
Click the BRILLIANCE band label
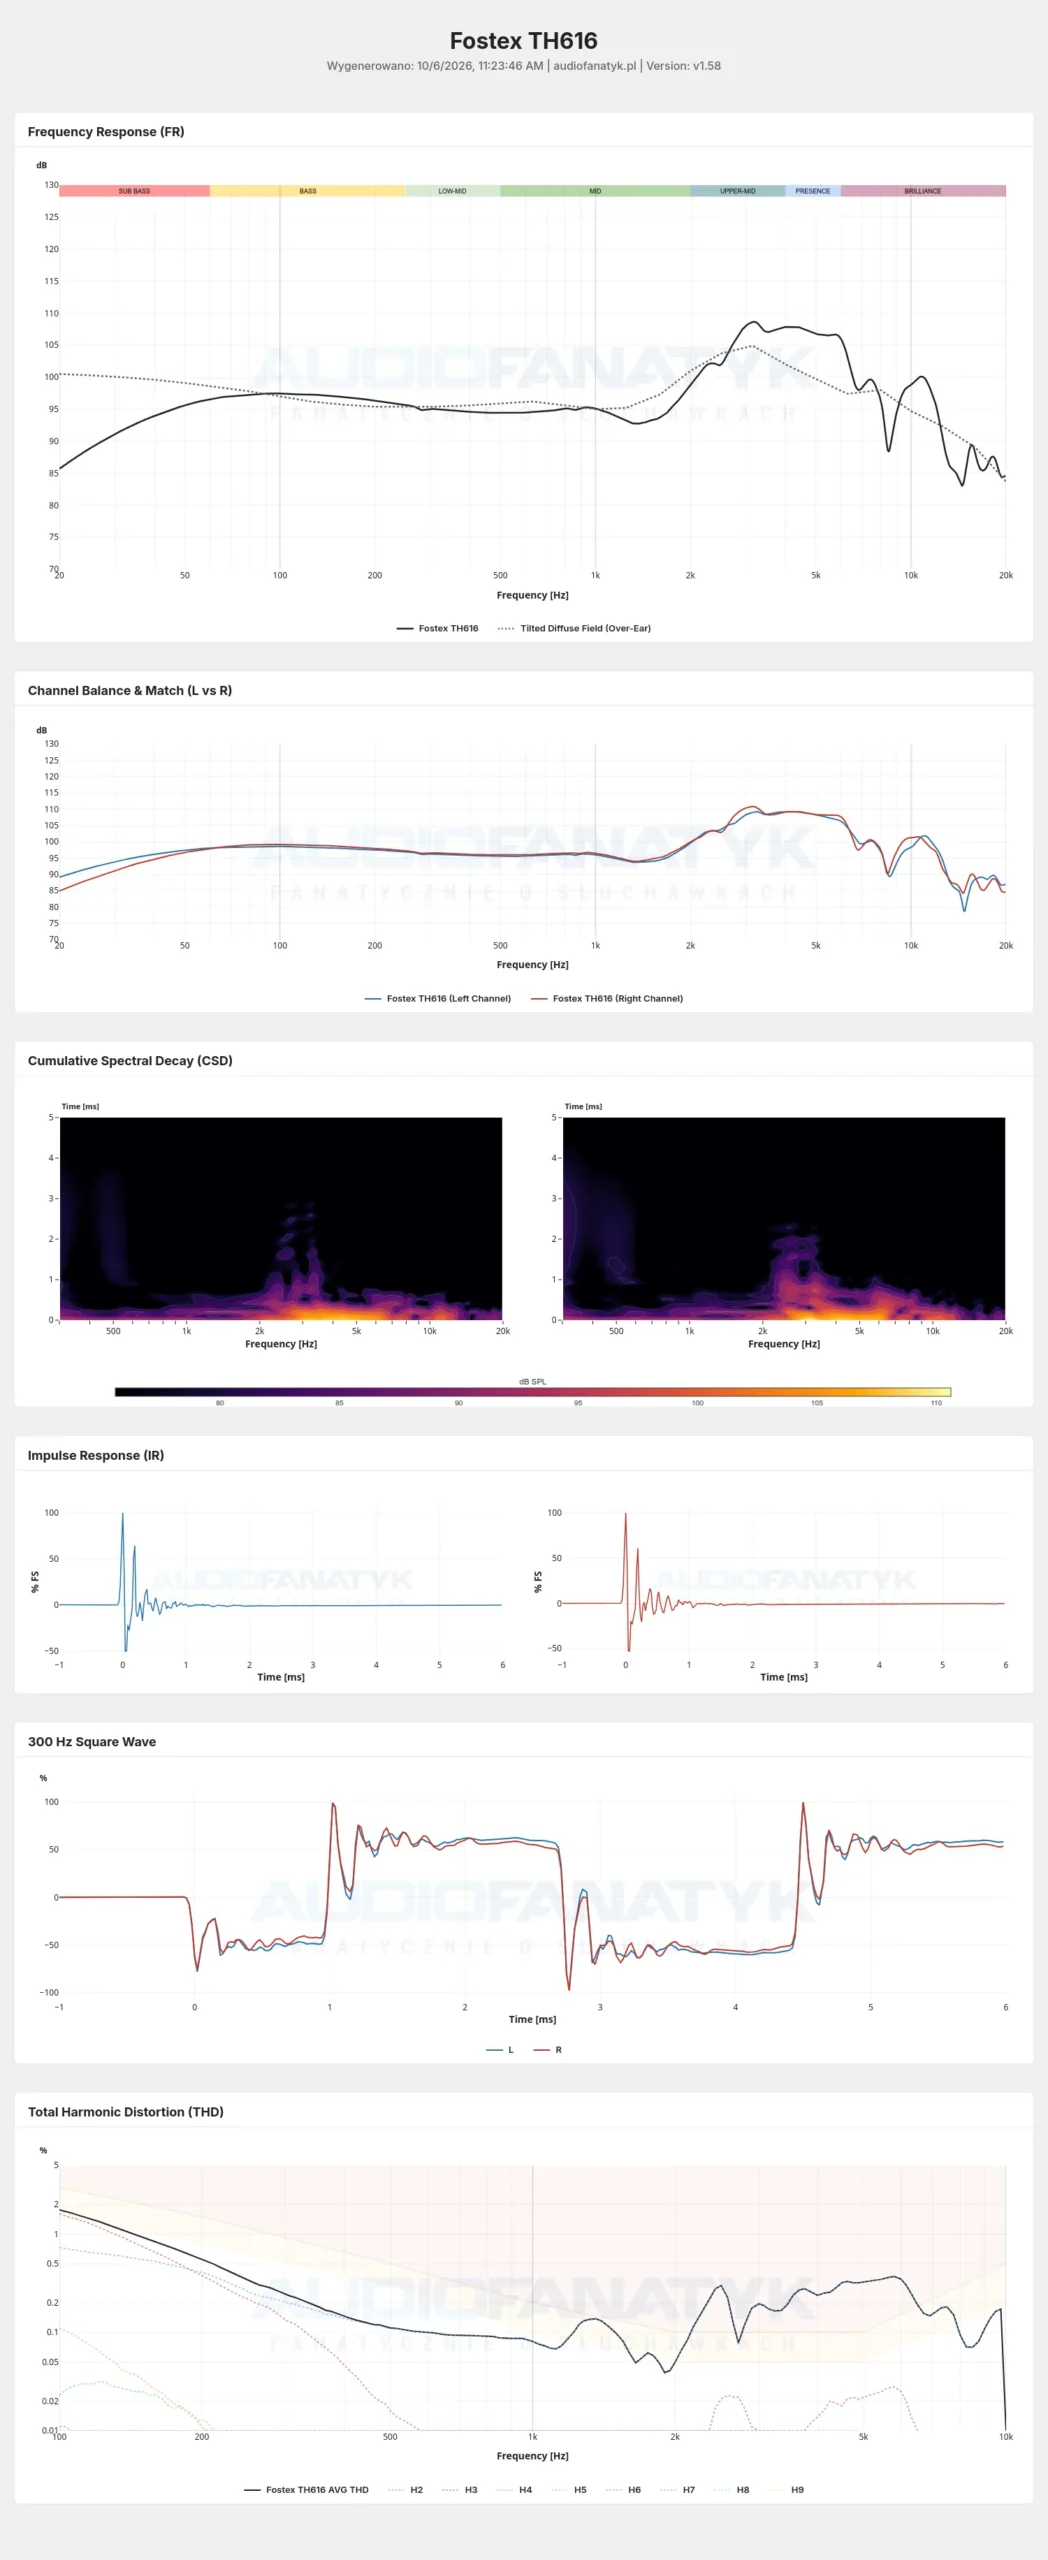(x=923, y=190)
